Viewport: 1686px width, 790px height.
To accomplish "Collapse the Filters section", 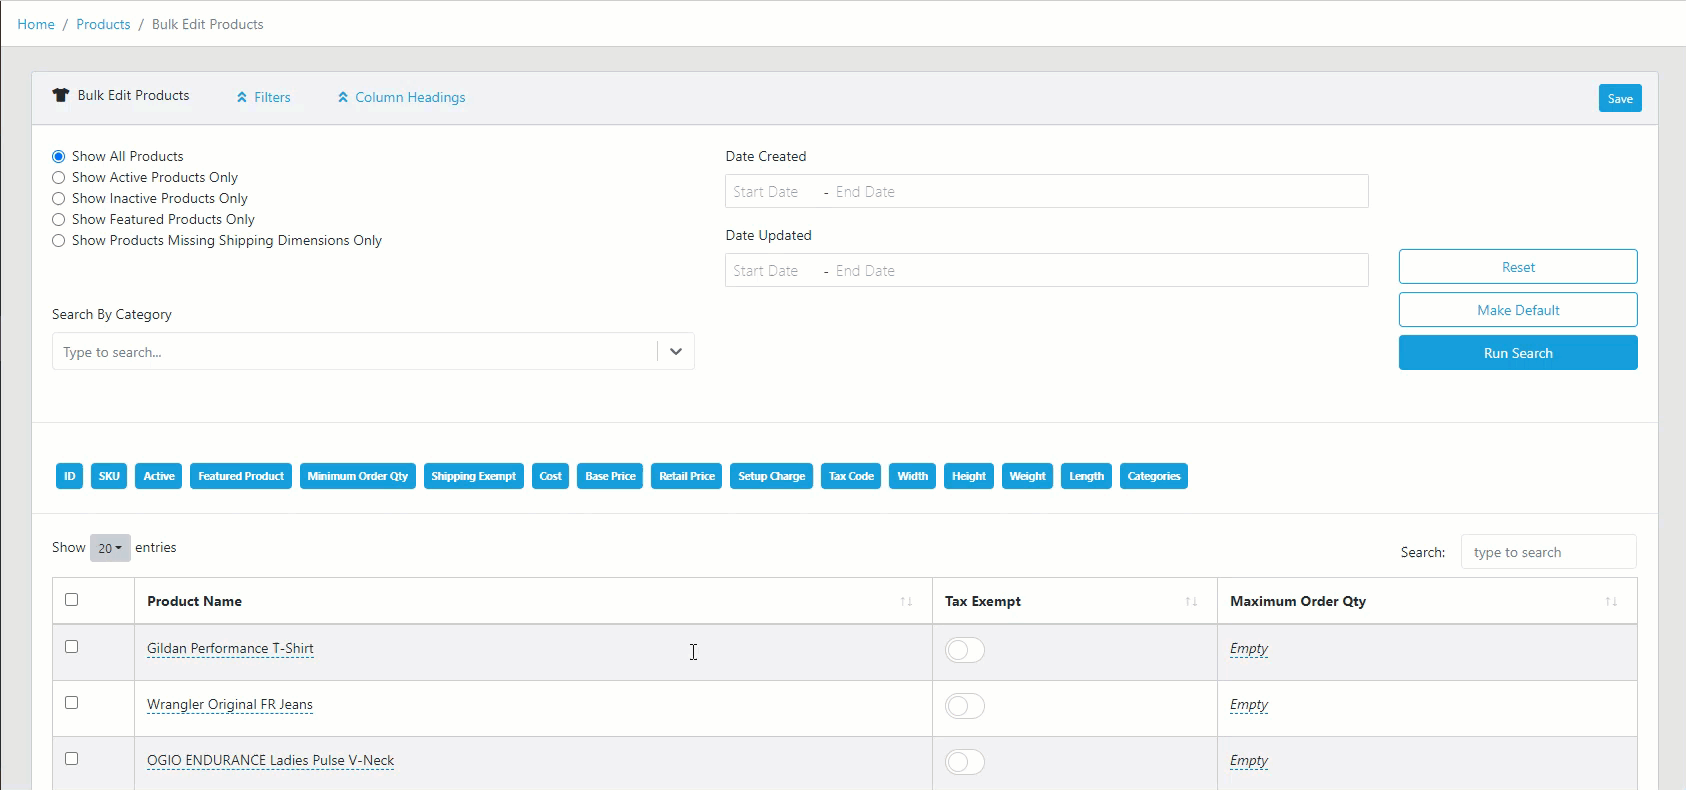I will [x=264, y=97].
